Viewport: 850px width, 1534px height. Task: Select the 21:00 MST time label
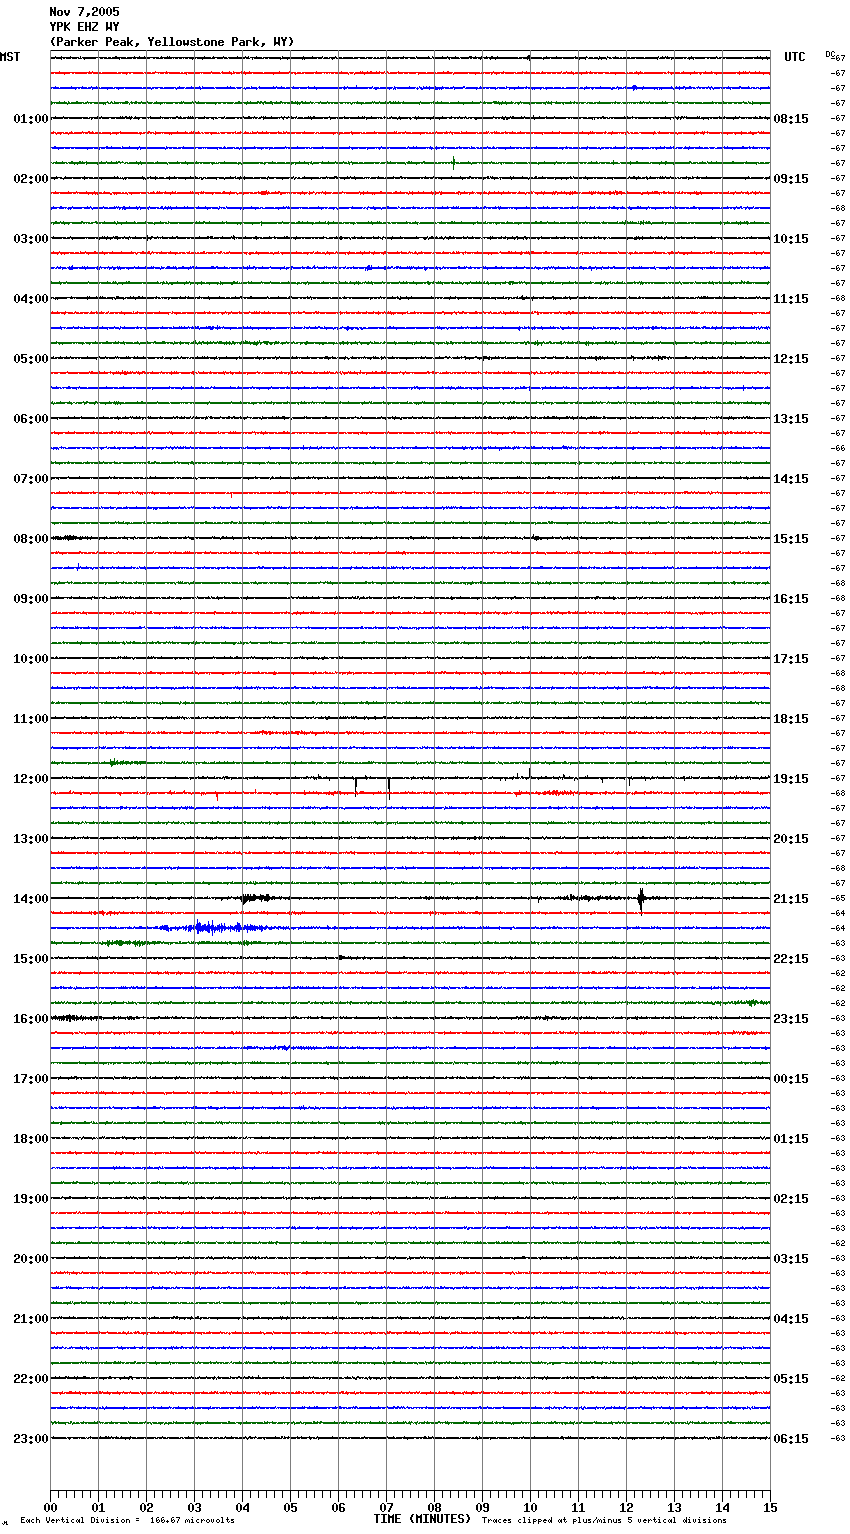(x=31, y=1319)
